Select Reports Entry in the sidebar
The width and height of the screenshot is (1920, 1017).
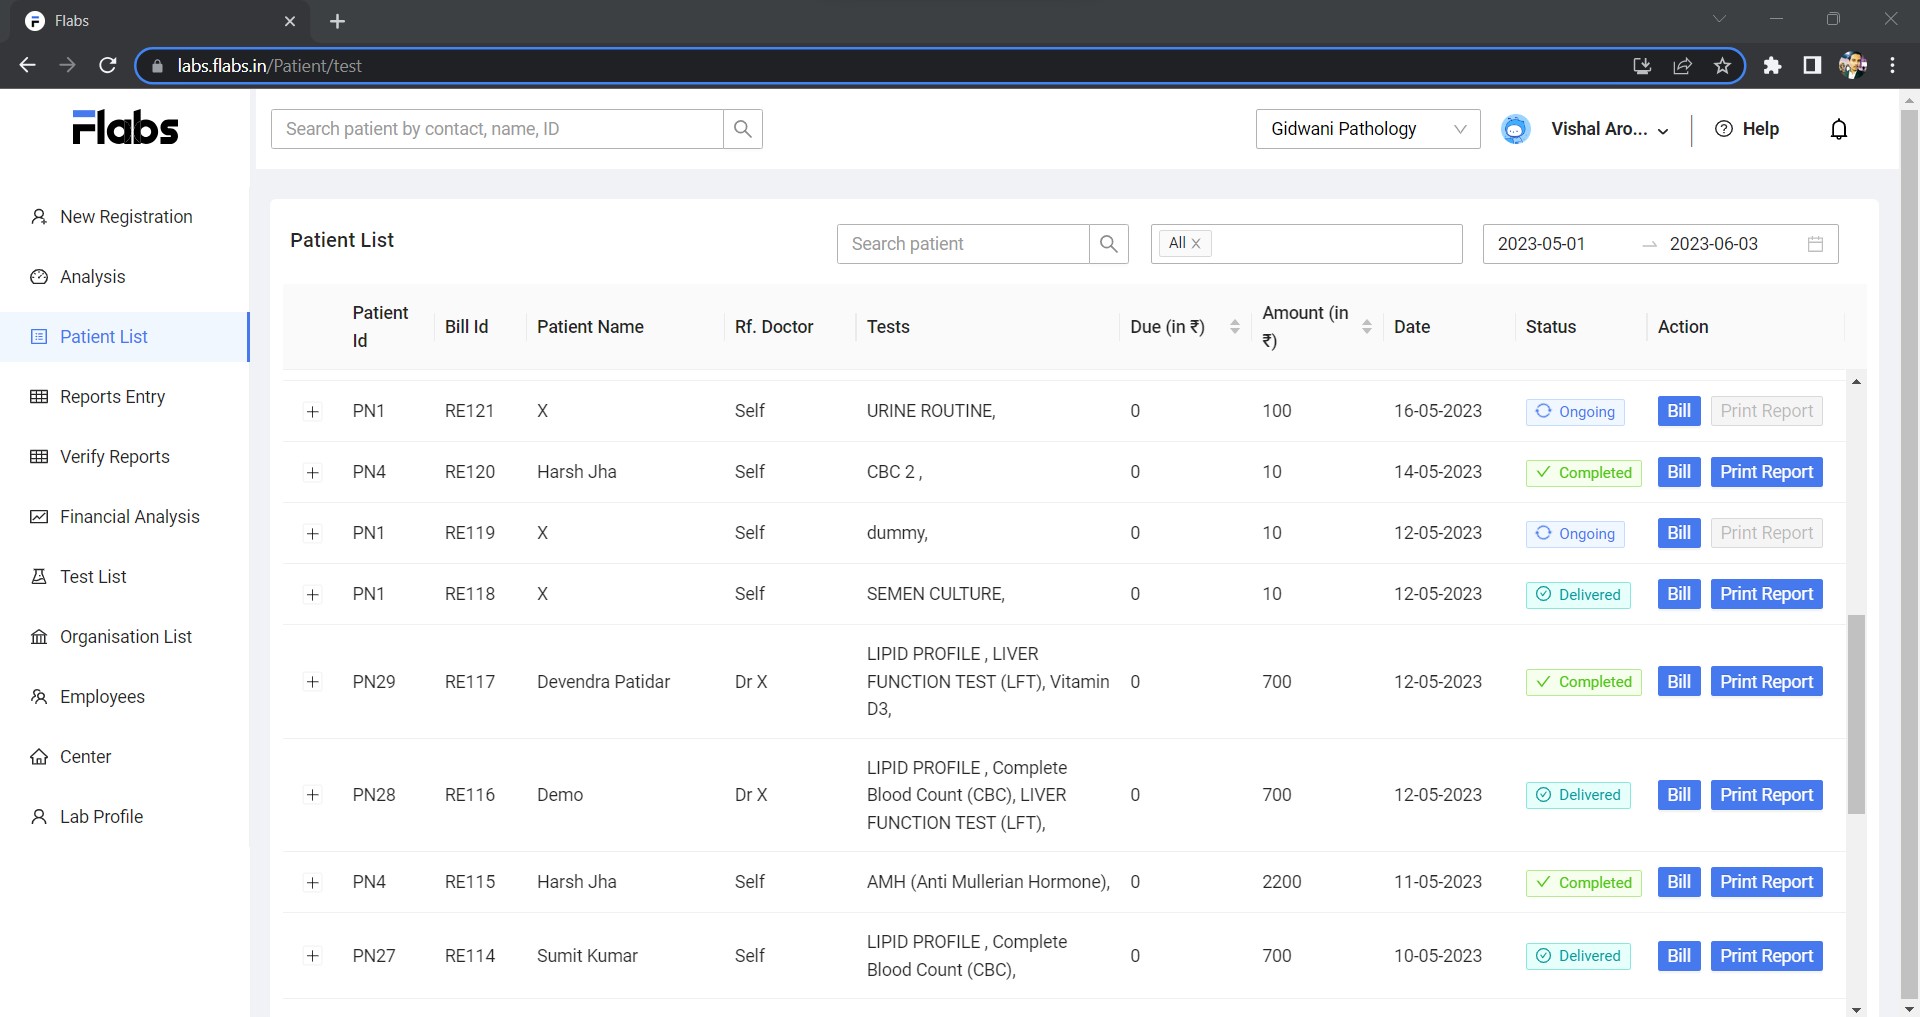point(111,397)
